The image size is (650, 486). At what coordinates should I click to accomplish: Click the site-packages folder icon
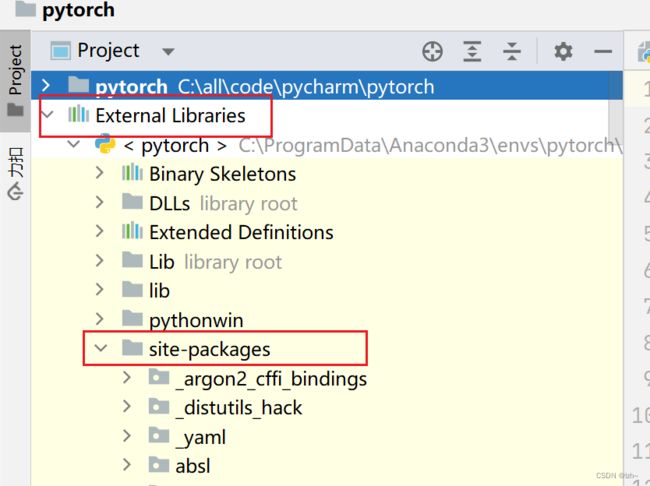tap(132, 347)
